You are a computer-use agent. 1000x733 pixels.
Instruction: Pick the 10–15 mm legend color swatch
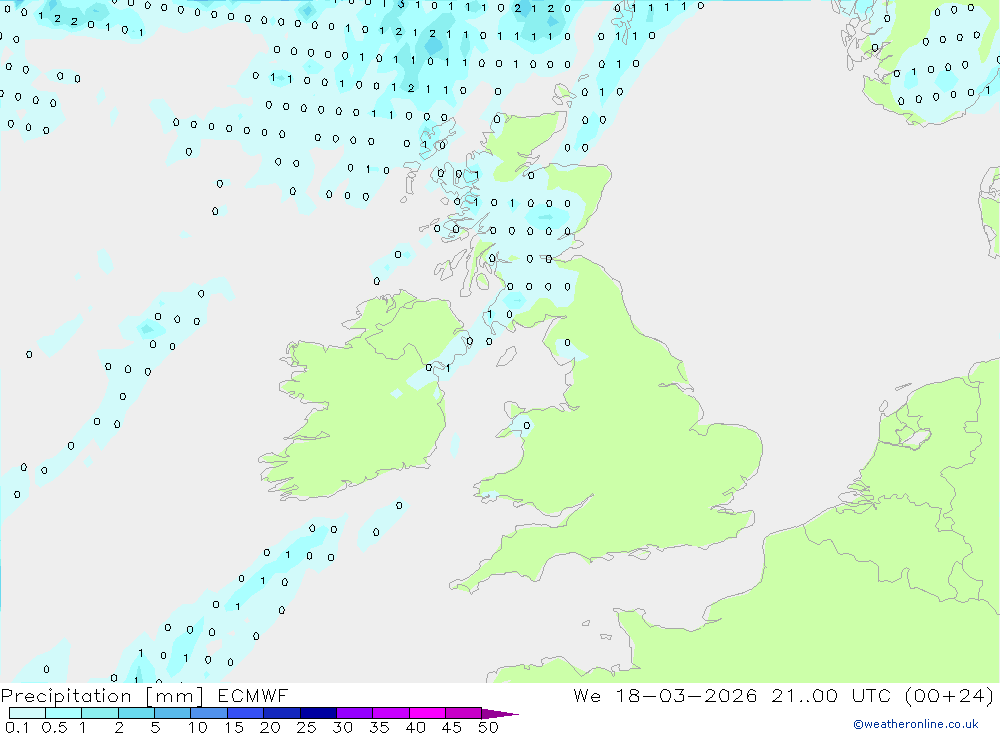click(x=209, y=713)
